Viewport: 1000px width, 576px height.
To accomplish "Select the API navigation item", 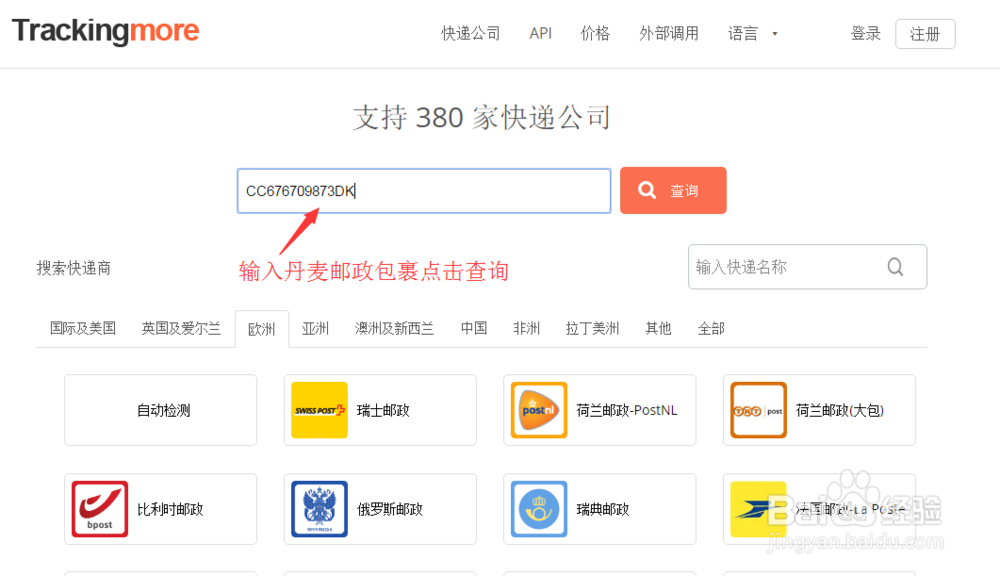I will pyautogui.click(x=540, y=33).
